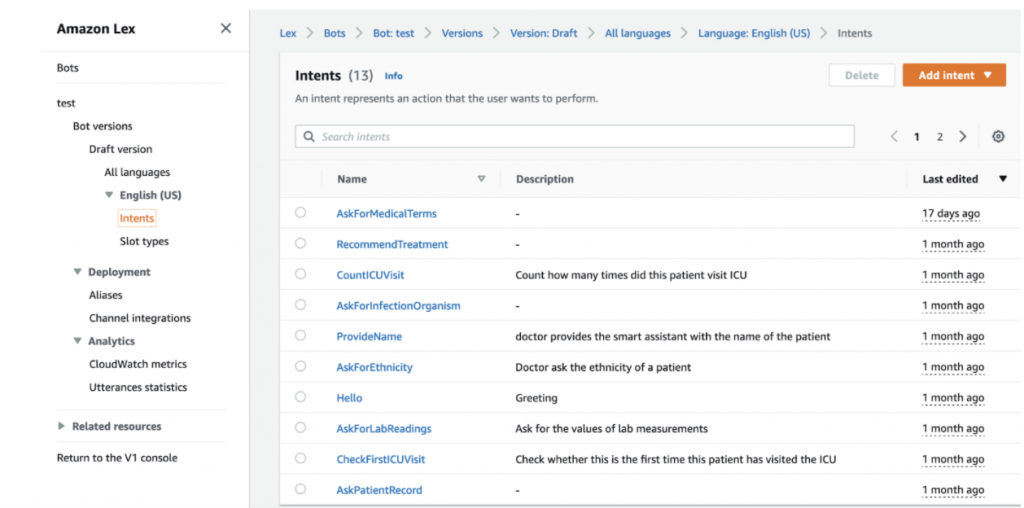Screen dimensions: 1024x508
Task: Click Bots breadcrumb link
Action: click(x=335, y=33)
